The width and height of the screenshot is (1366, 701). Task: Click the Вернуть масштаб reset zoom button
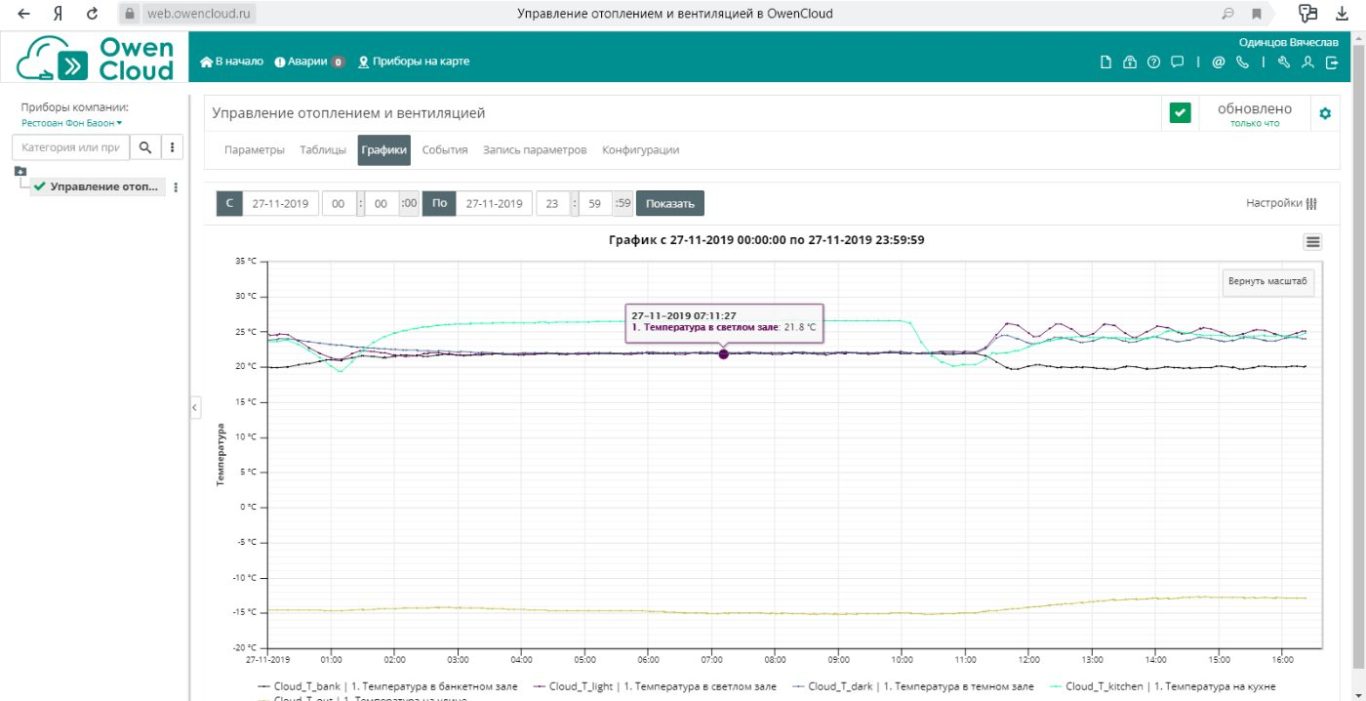pyautogui.click(x=1268, y=281)
